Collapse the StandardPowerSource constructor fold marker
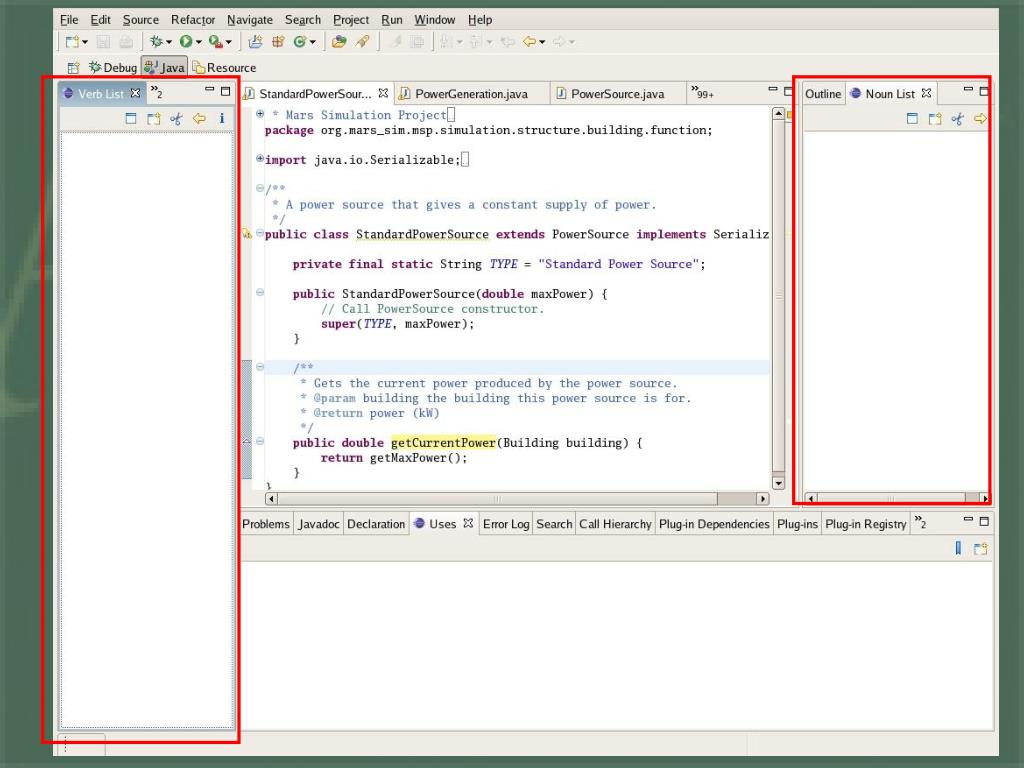1024x768 pixels. point(260,293)
